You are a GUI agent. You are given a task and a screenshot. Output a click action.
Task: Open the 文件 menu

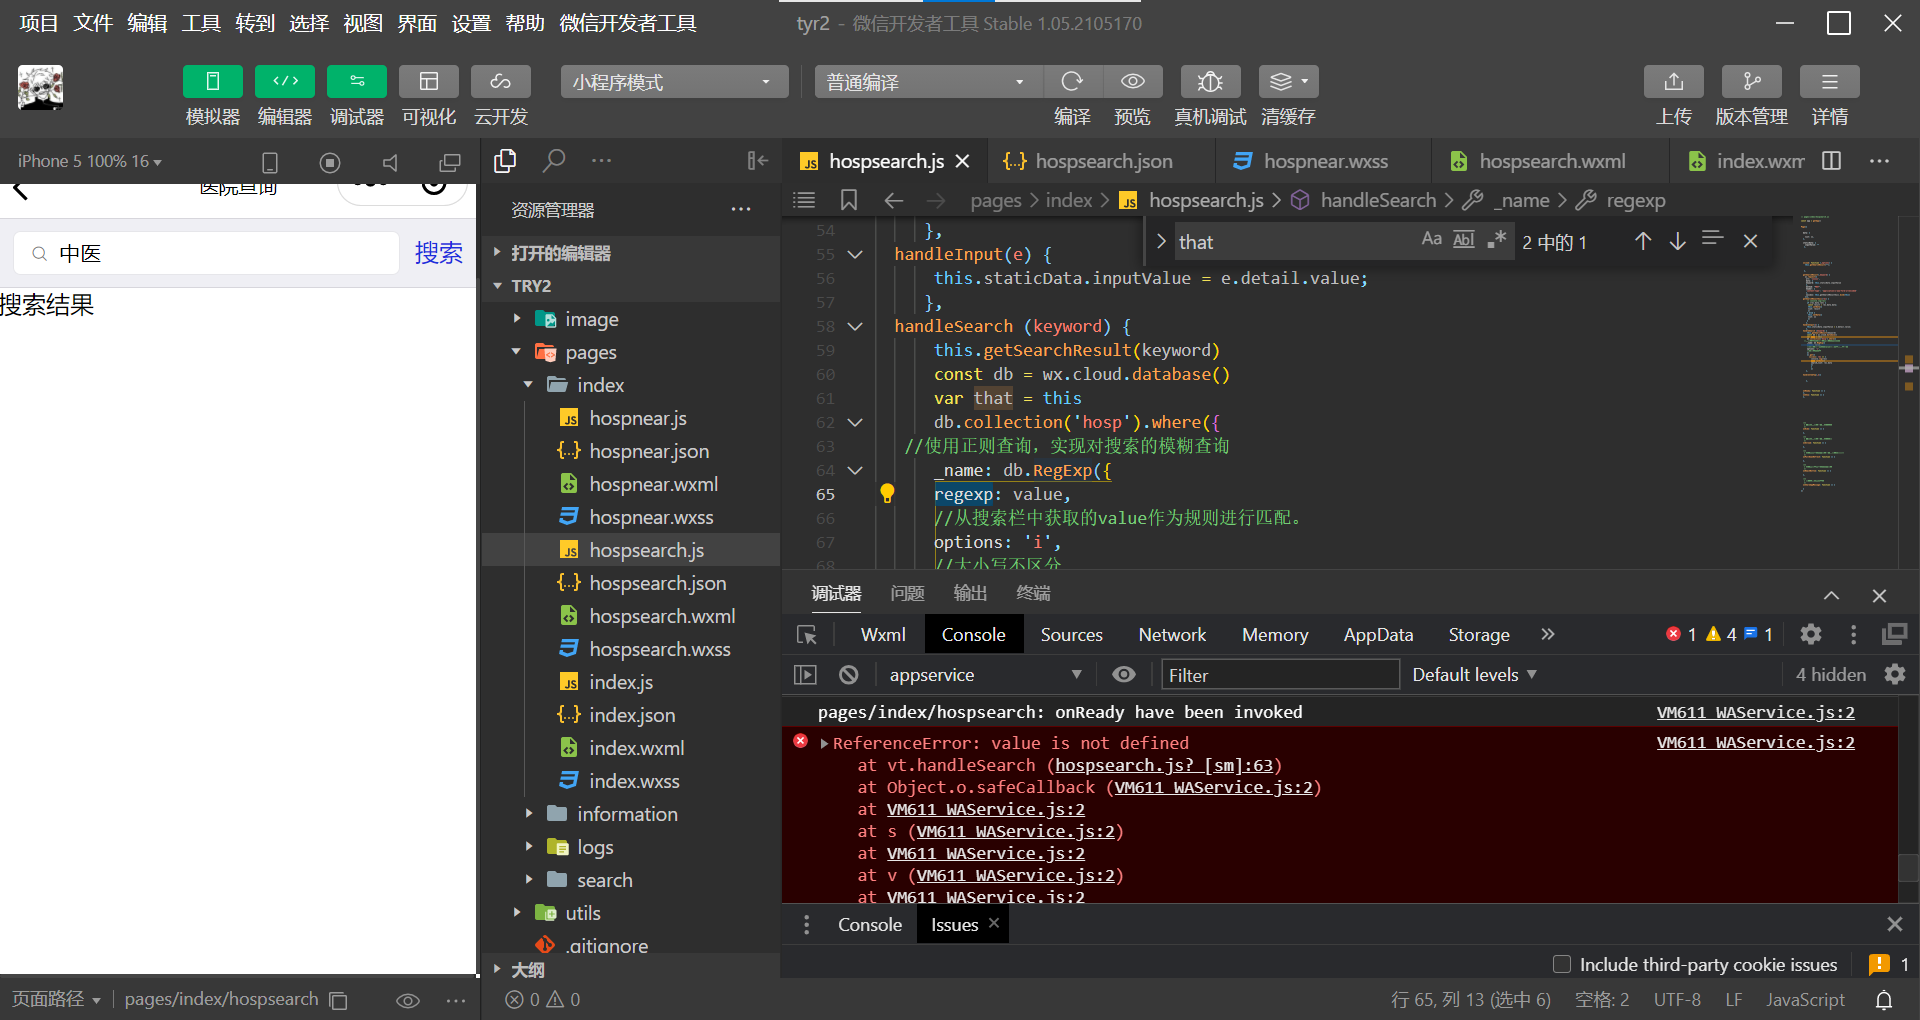point(93,23)
